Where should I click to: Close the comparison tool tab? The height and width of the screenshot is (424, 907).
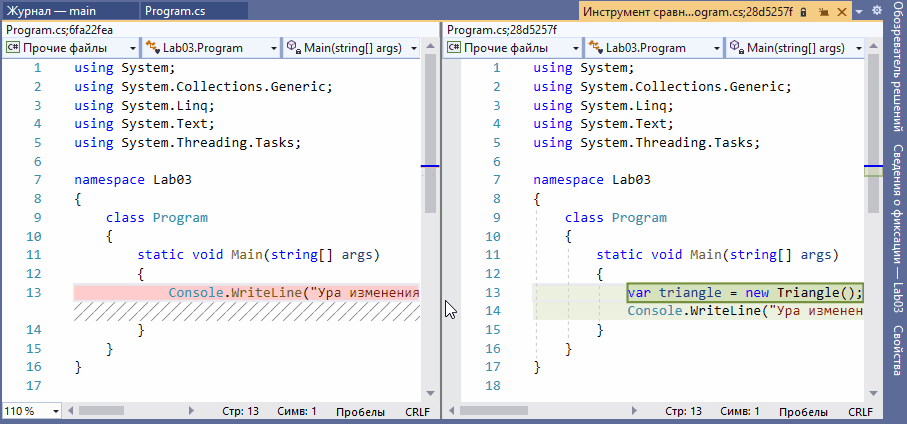(x=842, y=12)
